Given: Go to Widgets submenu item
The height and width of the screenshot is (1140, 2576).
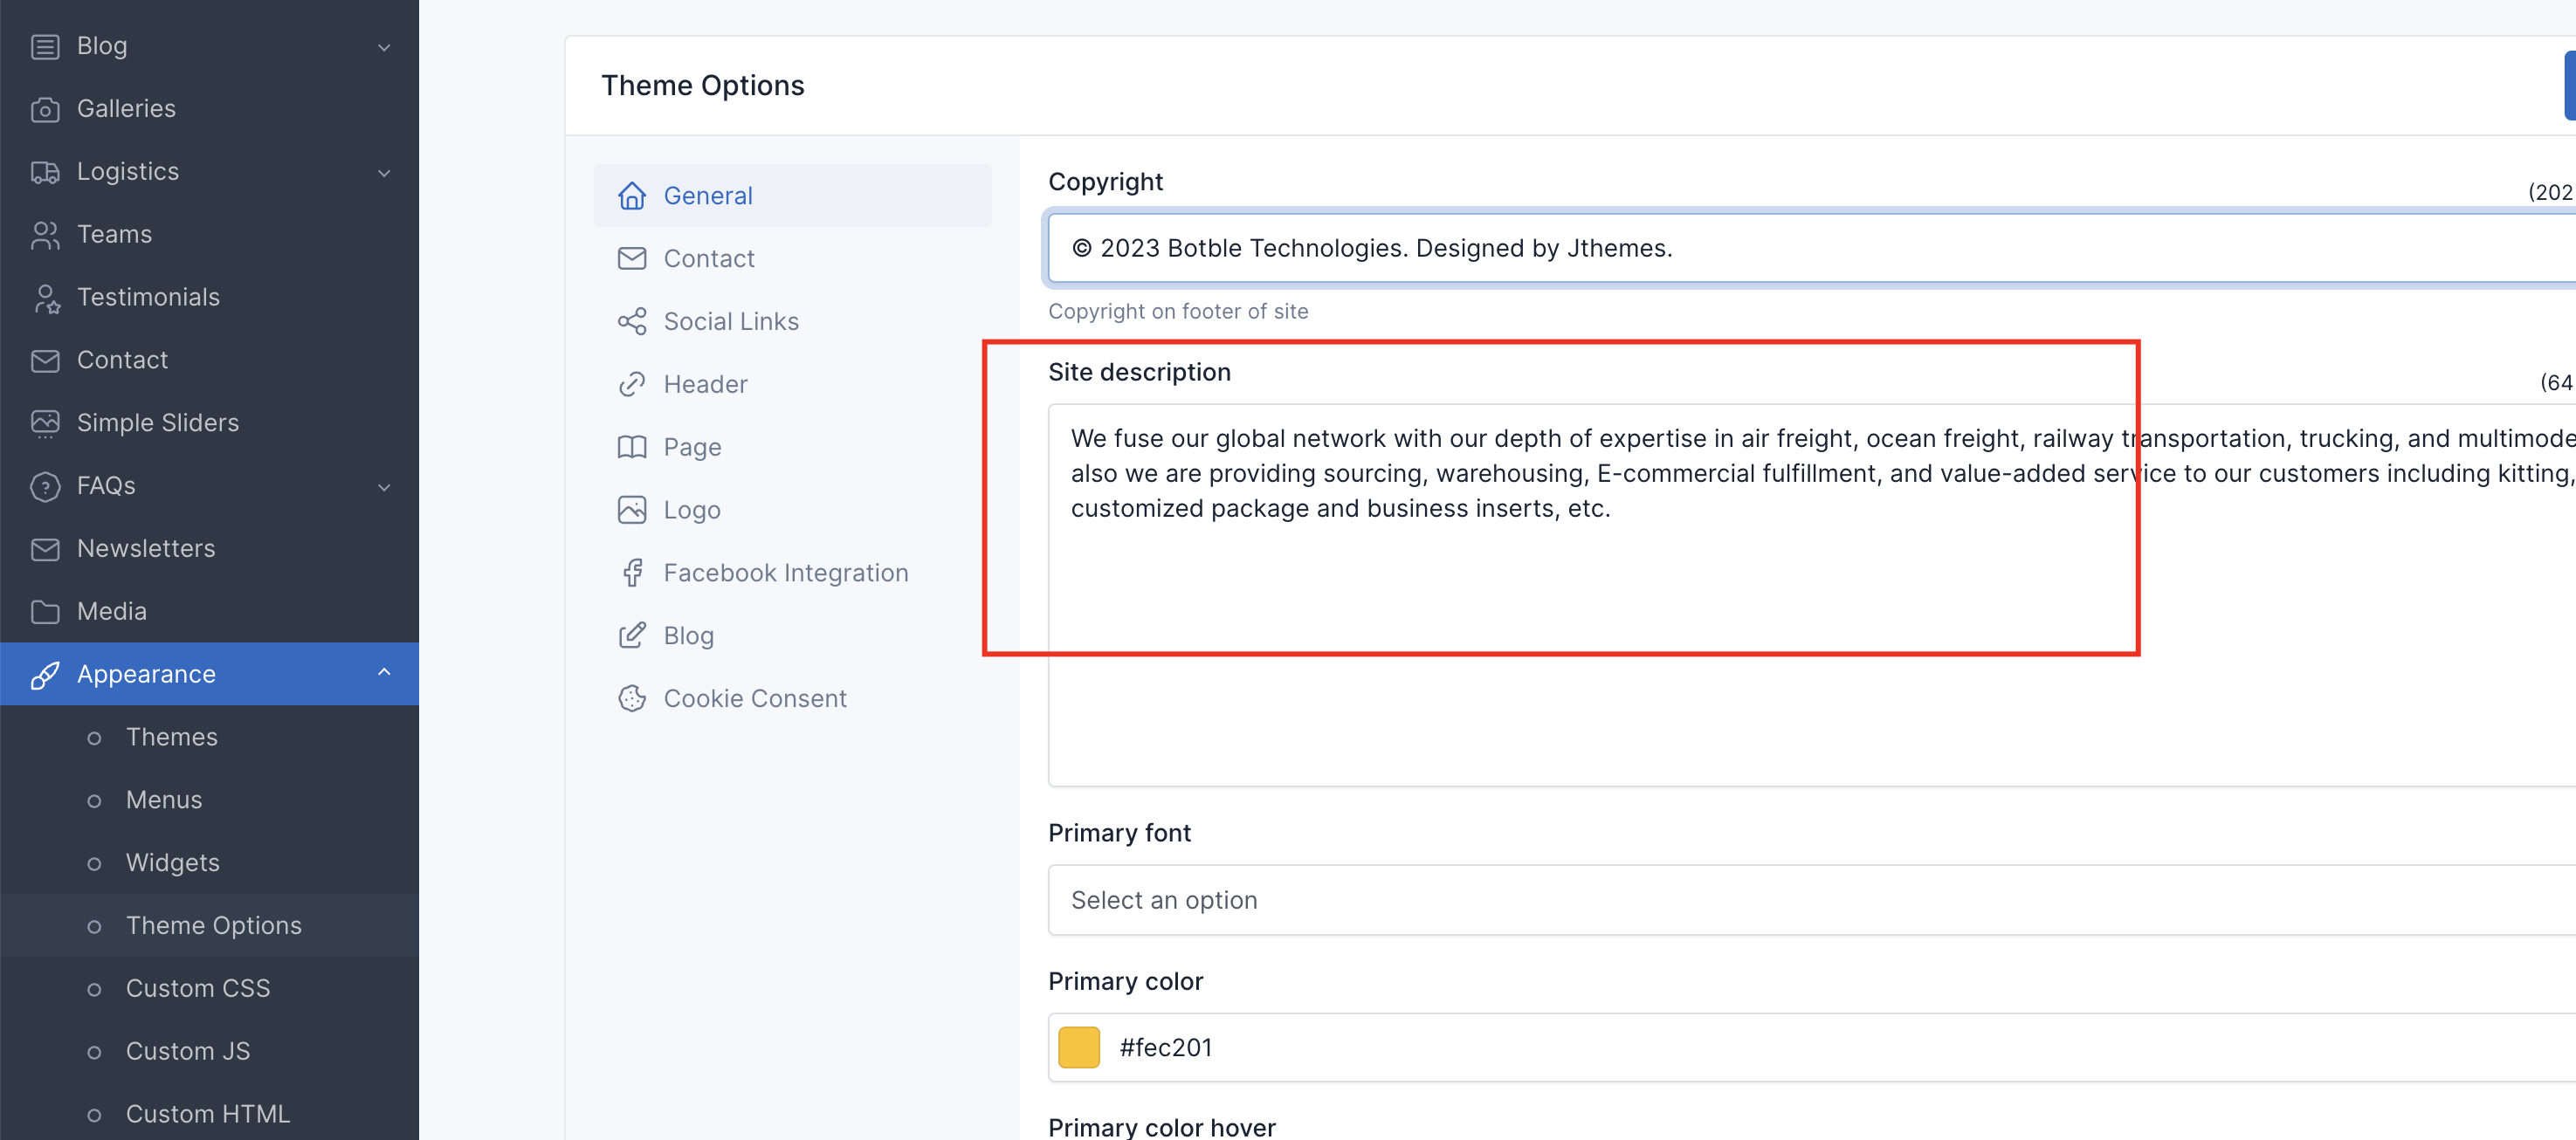Looking at the screenshot, I should point(209,863).
